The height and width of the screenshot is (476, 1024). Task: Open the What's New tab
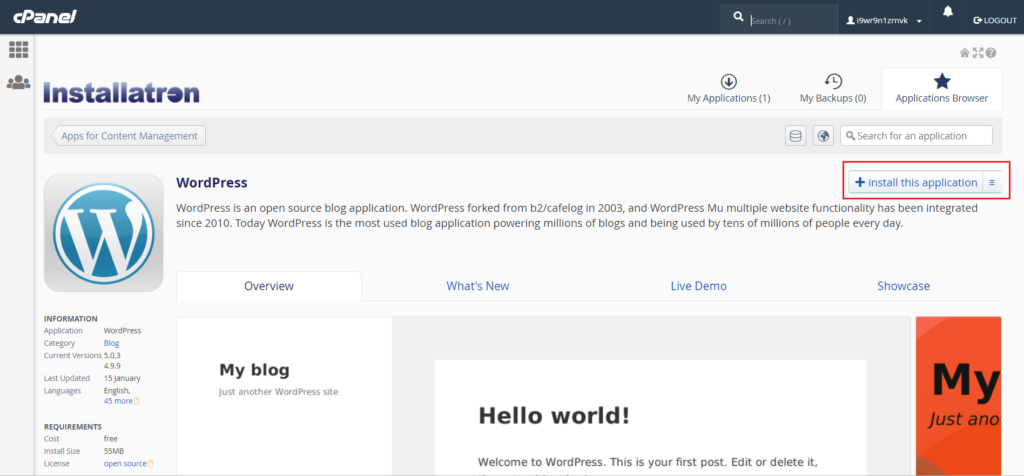[x=478, y=286]
